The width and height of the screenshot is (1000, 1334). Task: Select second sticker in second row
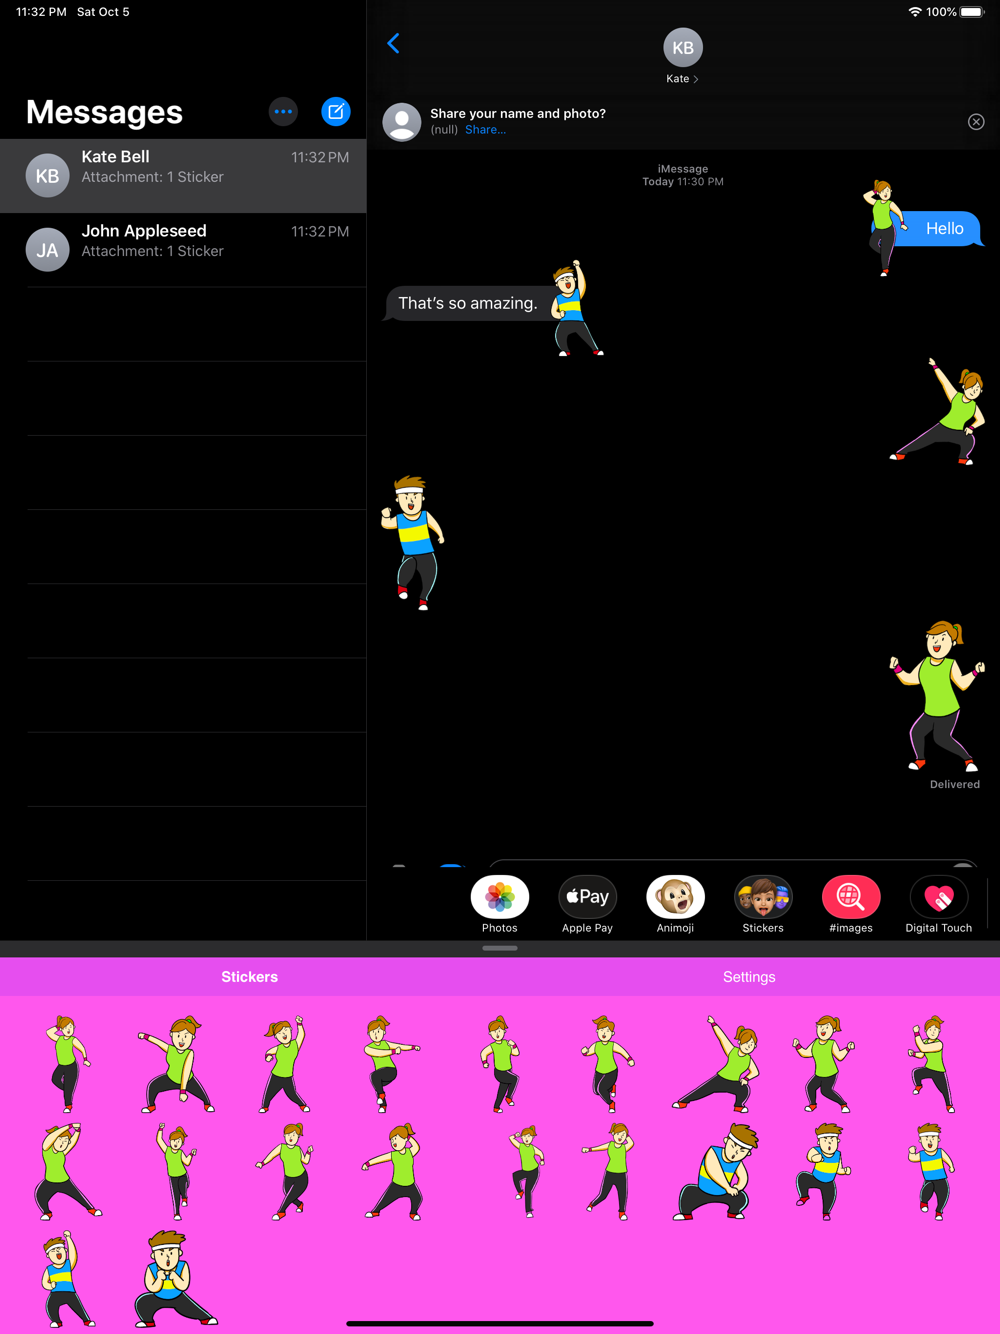pyautogui.click(x=176, y=1171)
